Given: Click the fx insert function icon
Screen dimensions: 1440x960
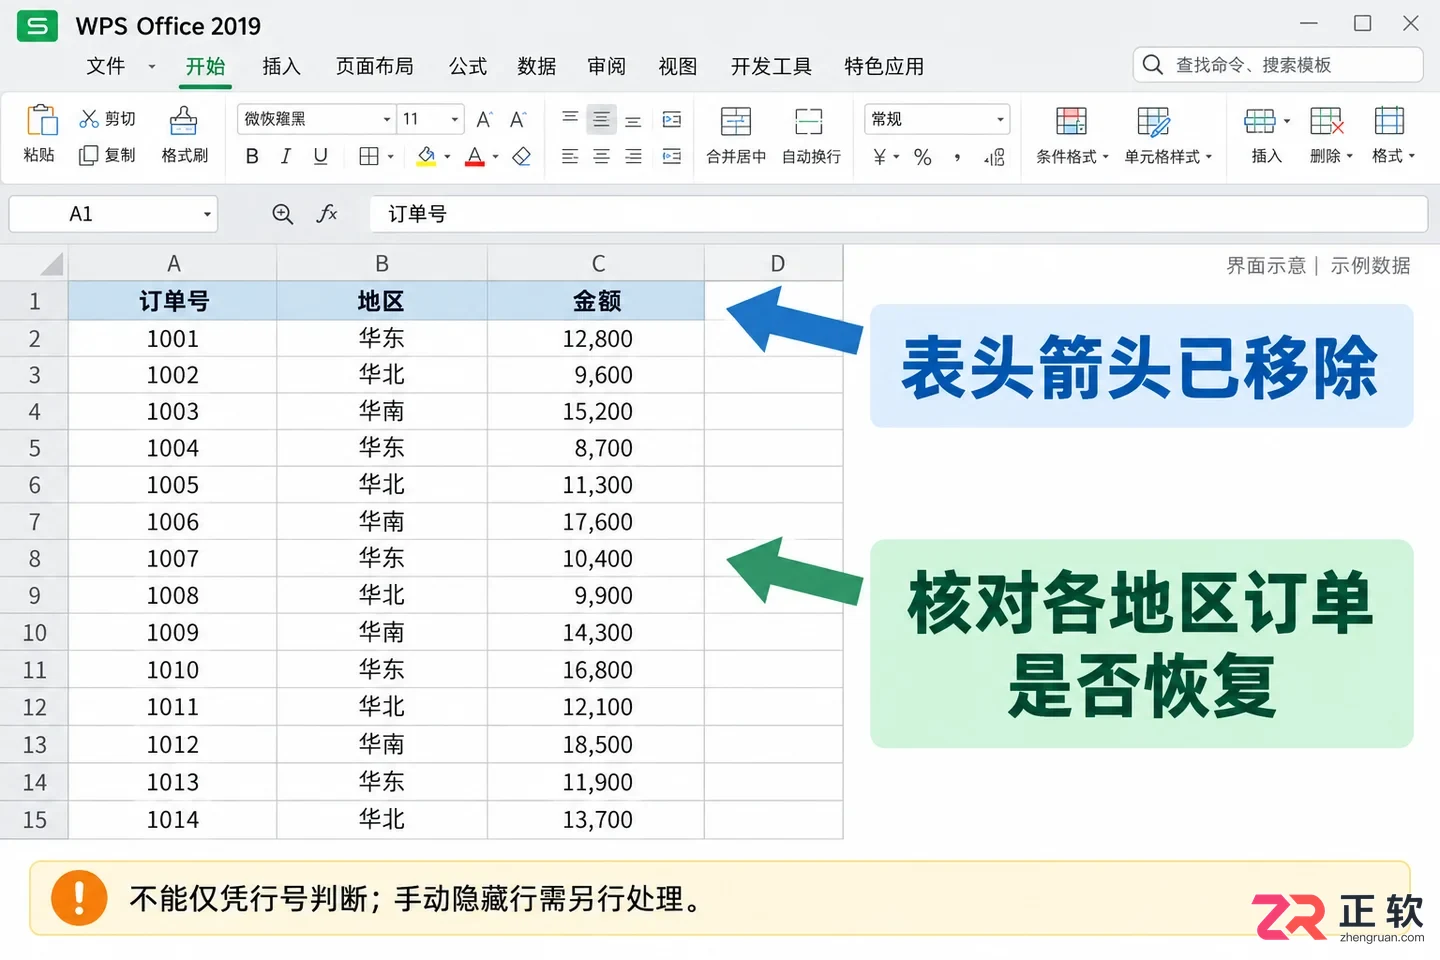Looking at the screenshot, I should coord(327,214).
